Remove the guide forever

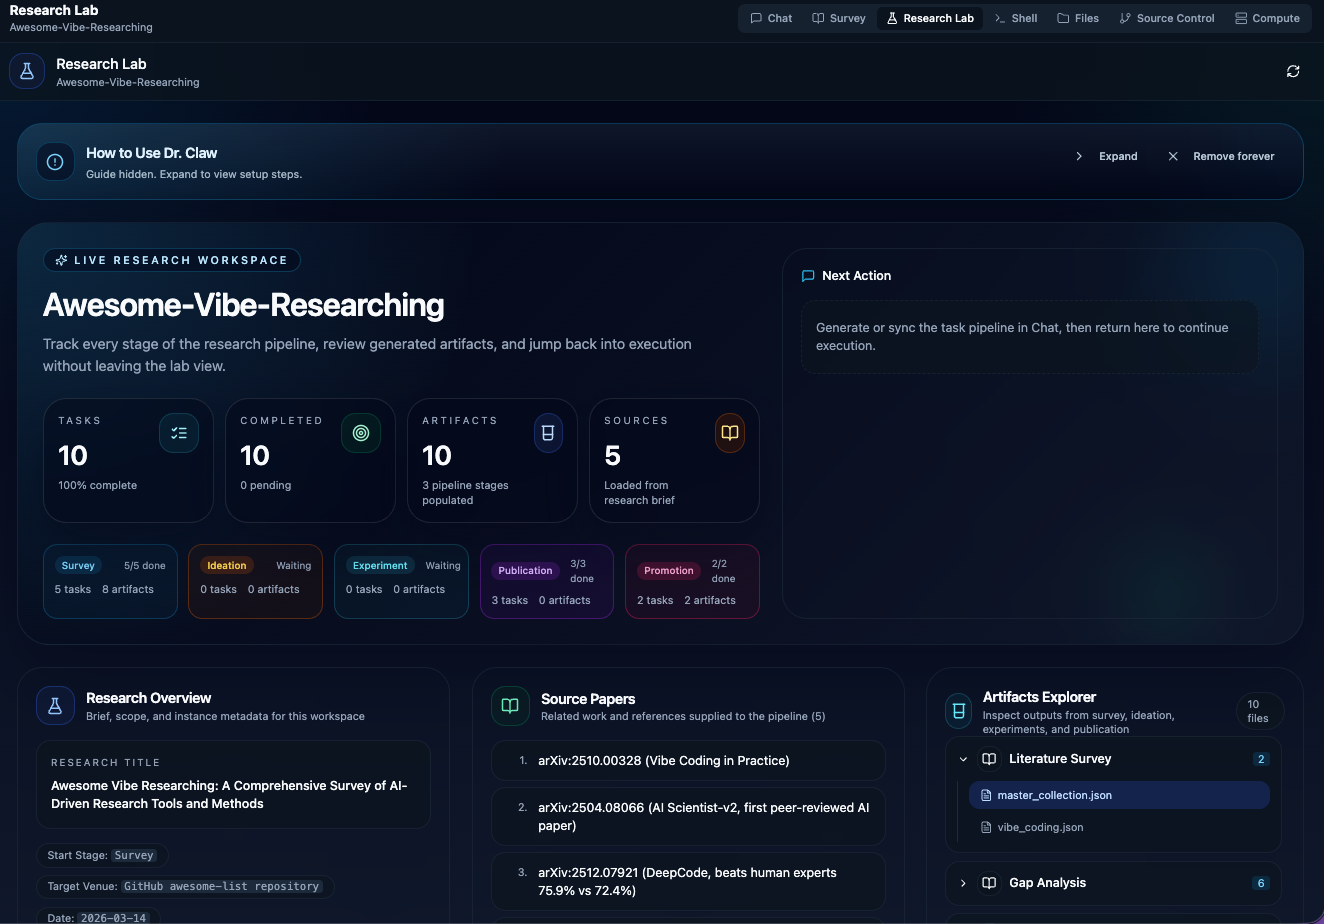click(x=1222, y=156)
